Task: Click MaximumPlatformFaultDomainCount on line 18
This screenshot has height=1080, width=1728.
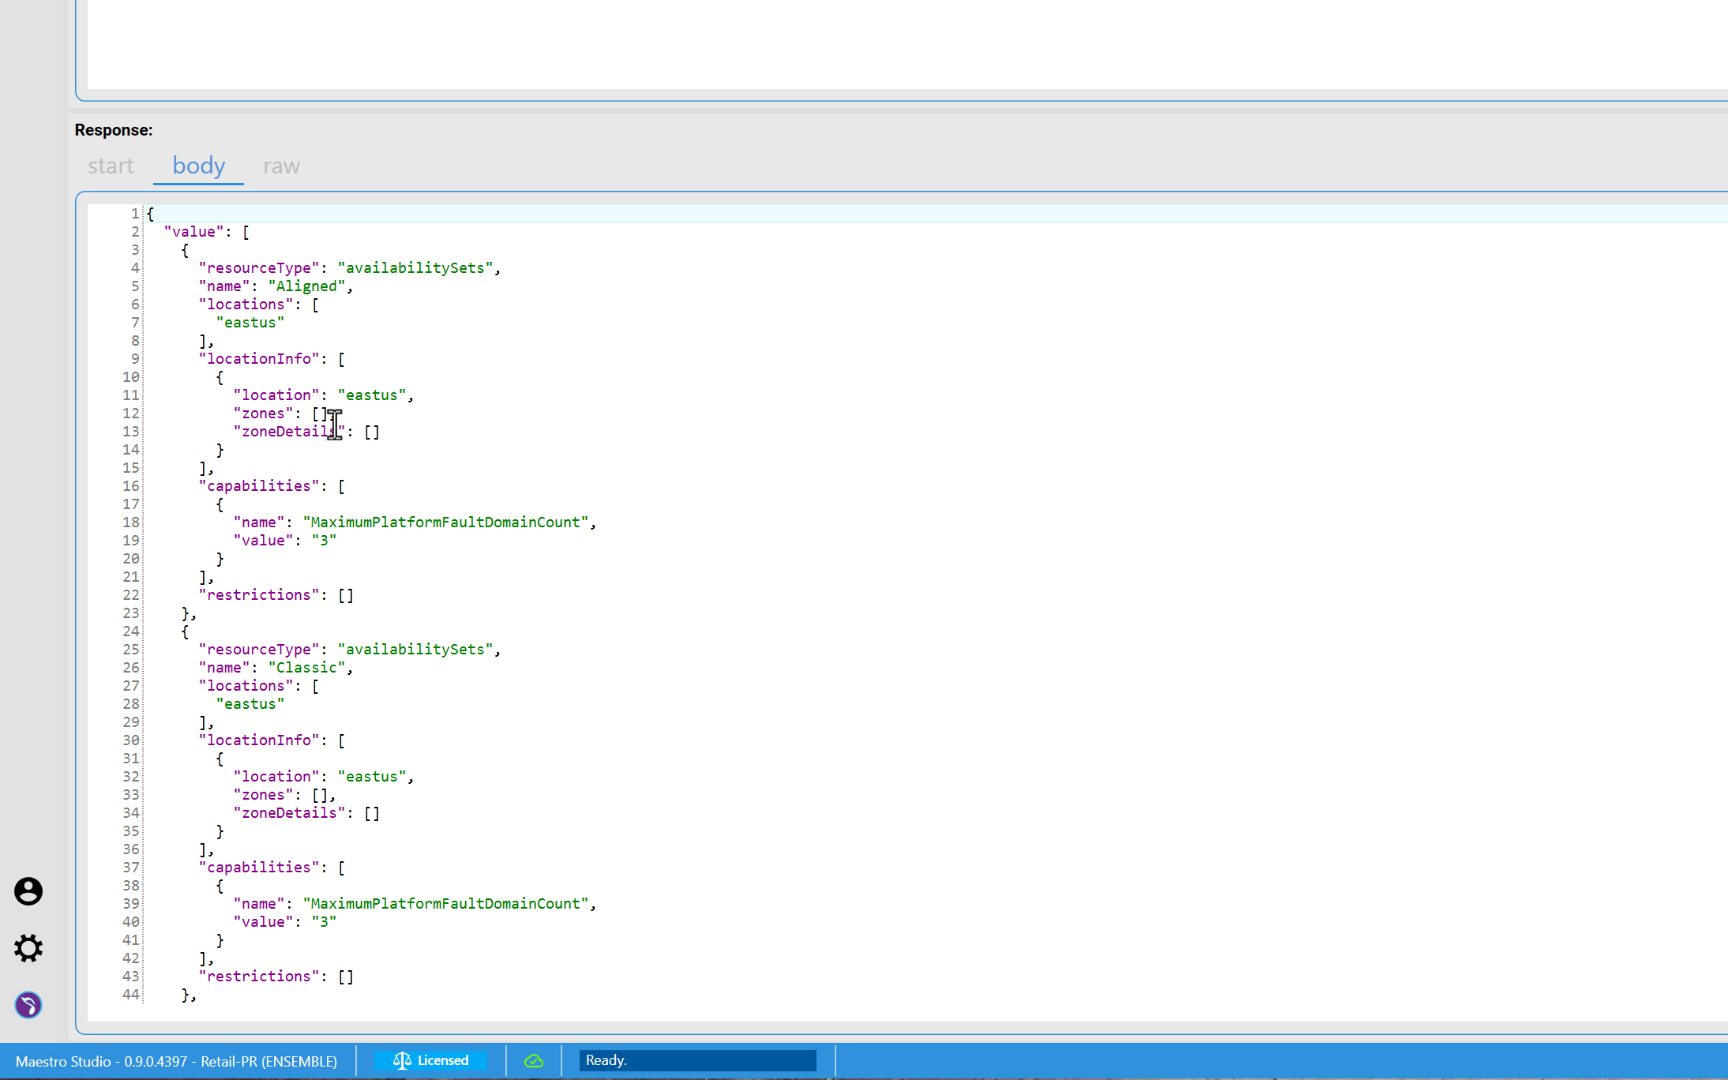Action: click(446, 523)
